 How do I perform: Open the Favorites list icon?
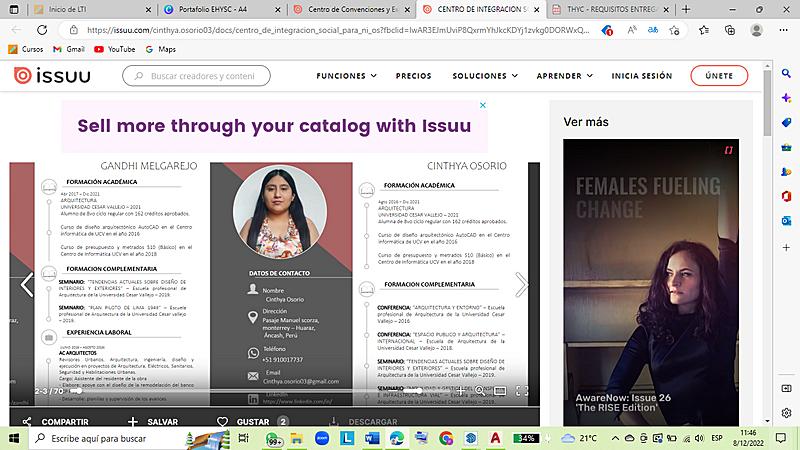(x=704, y=30)
